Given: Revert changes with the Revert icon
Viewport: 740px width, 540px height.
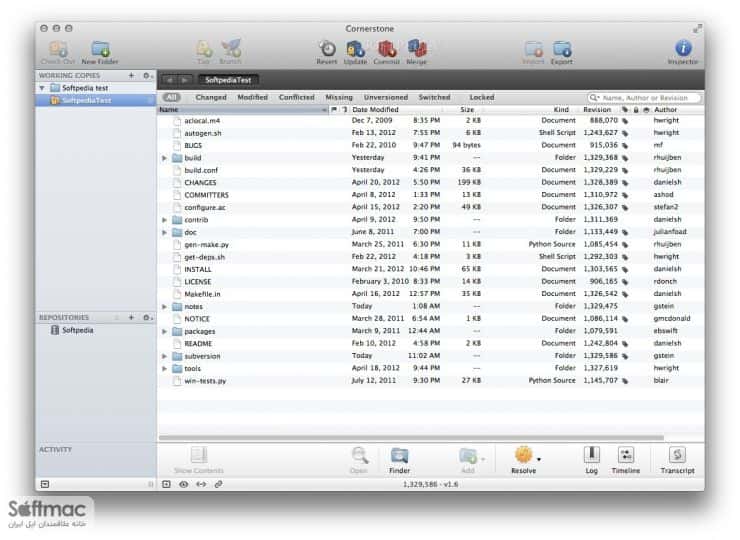Looking at the screenshot, I should (327, 49).
